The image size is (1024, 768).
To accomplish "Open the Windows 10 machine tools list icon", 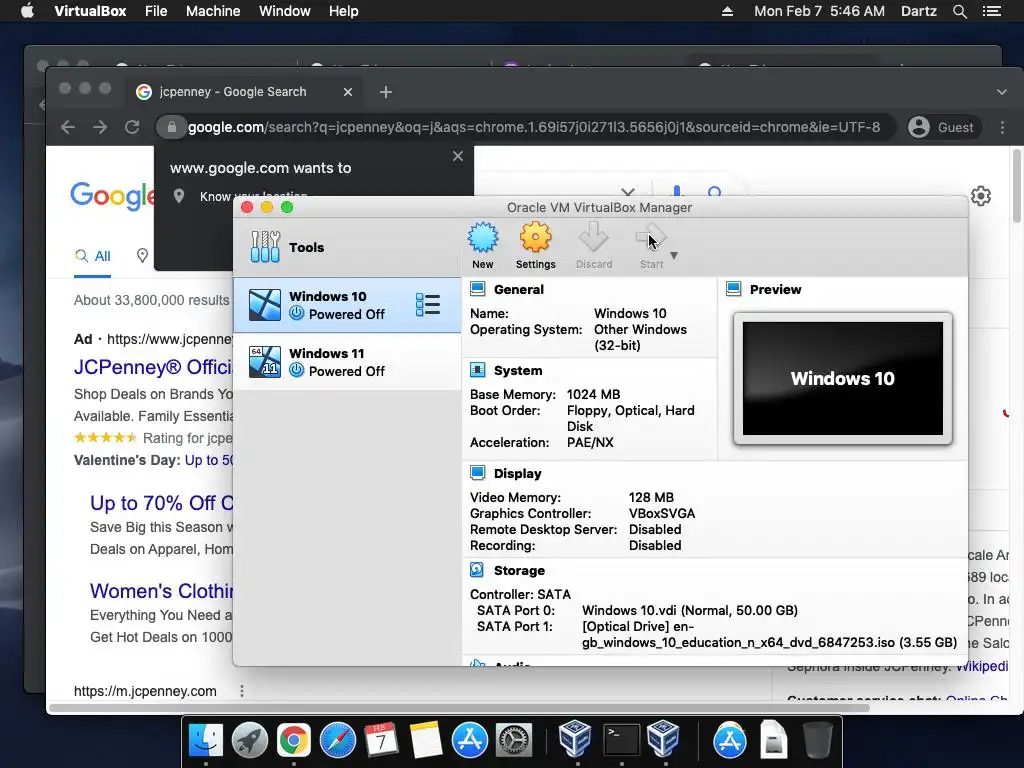I will 428,305.
